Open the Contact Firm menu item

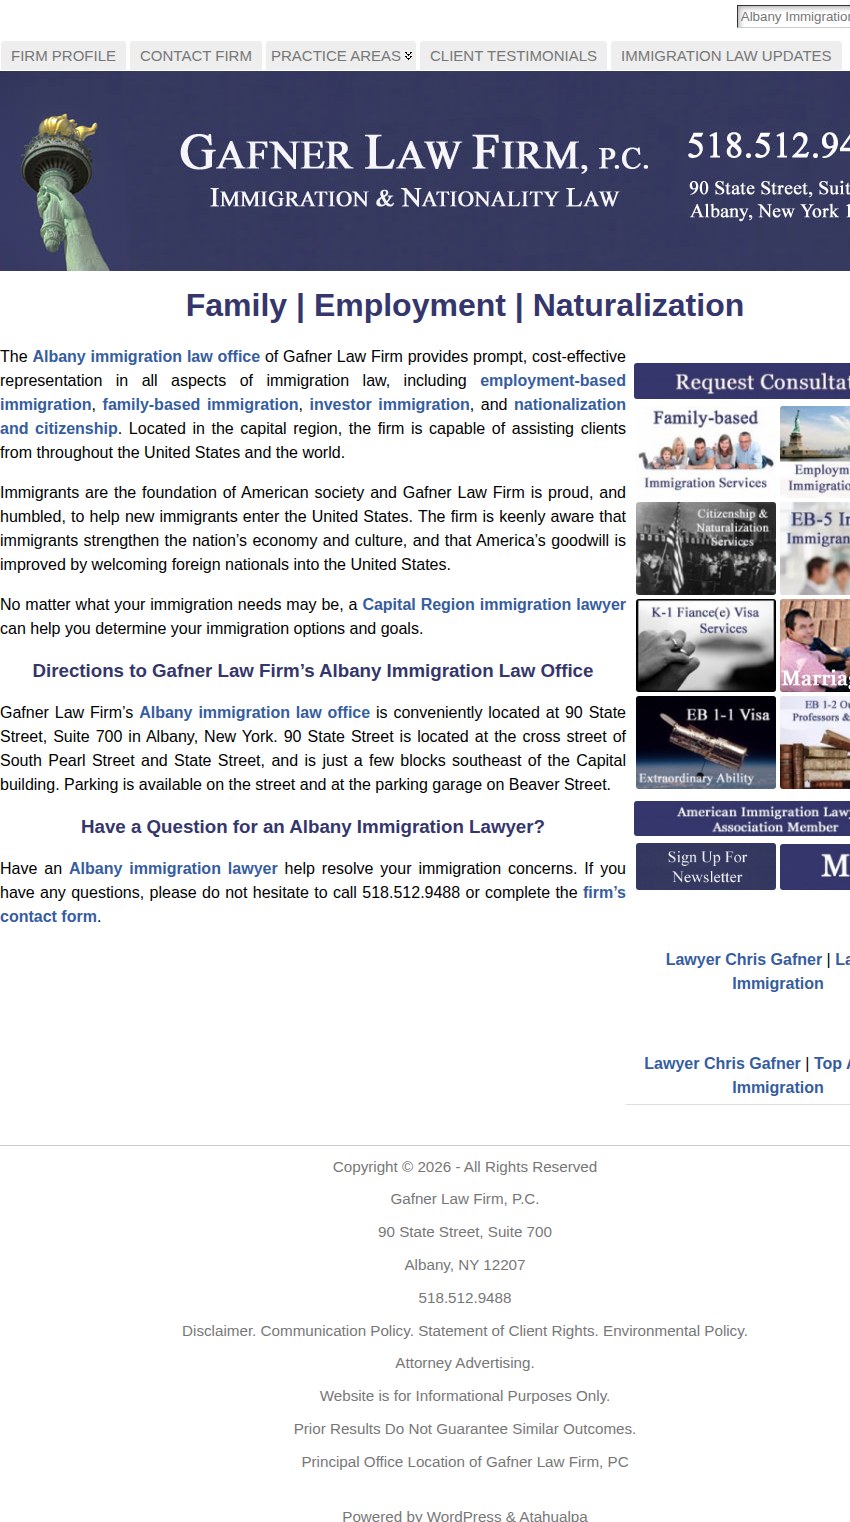click(196, 56)
